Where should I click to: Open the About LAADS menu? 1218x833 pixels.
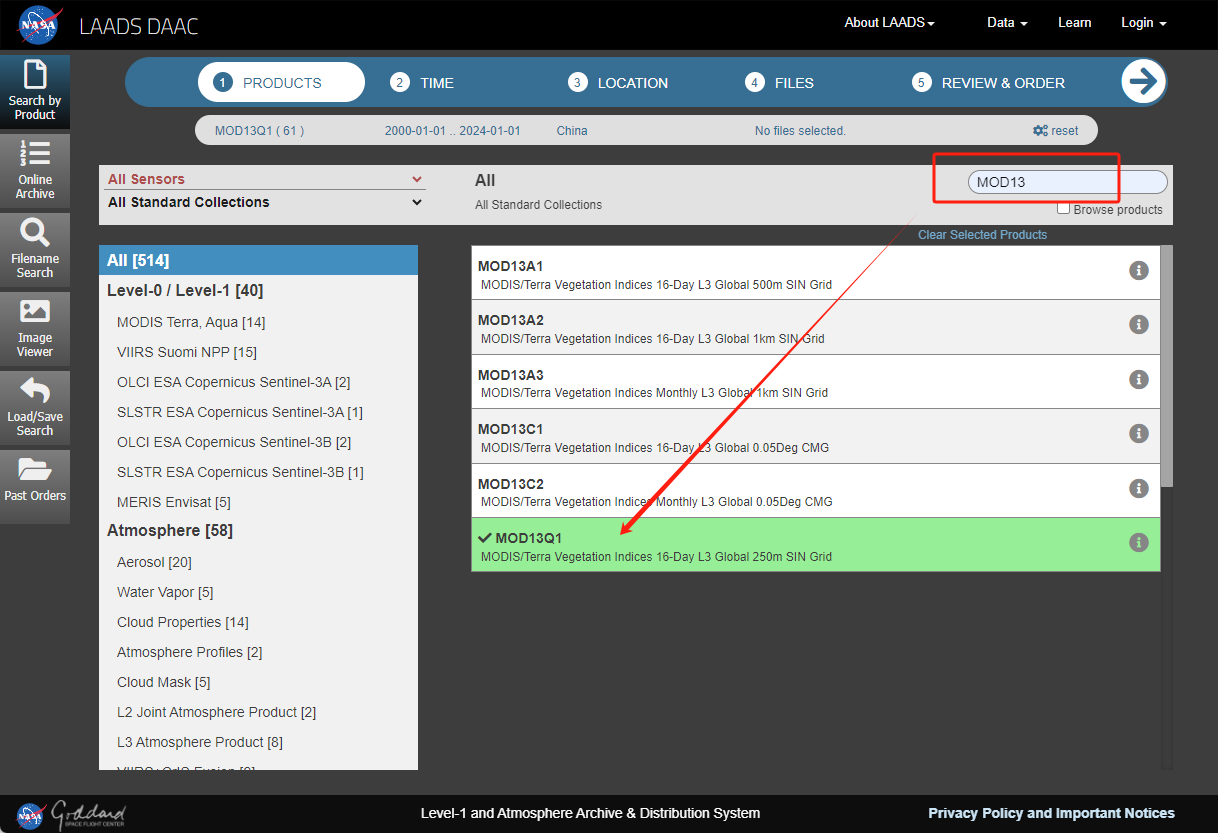point(890,23)
